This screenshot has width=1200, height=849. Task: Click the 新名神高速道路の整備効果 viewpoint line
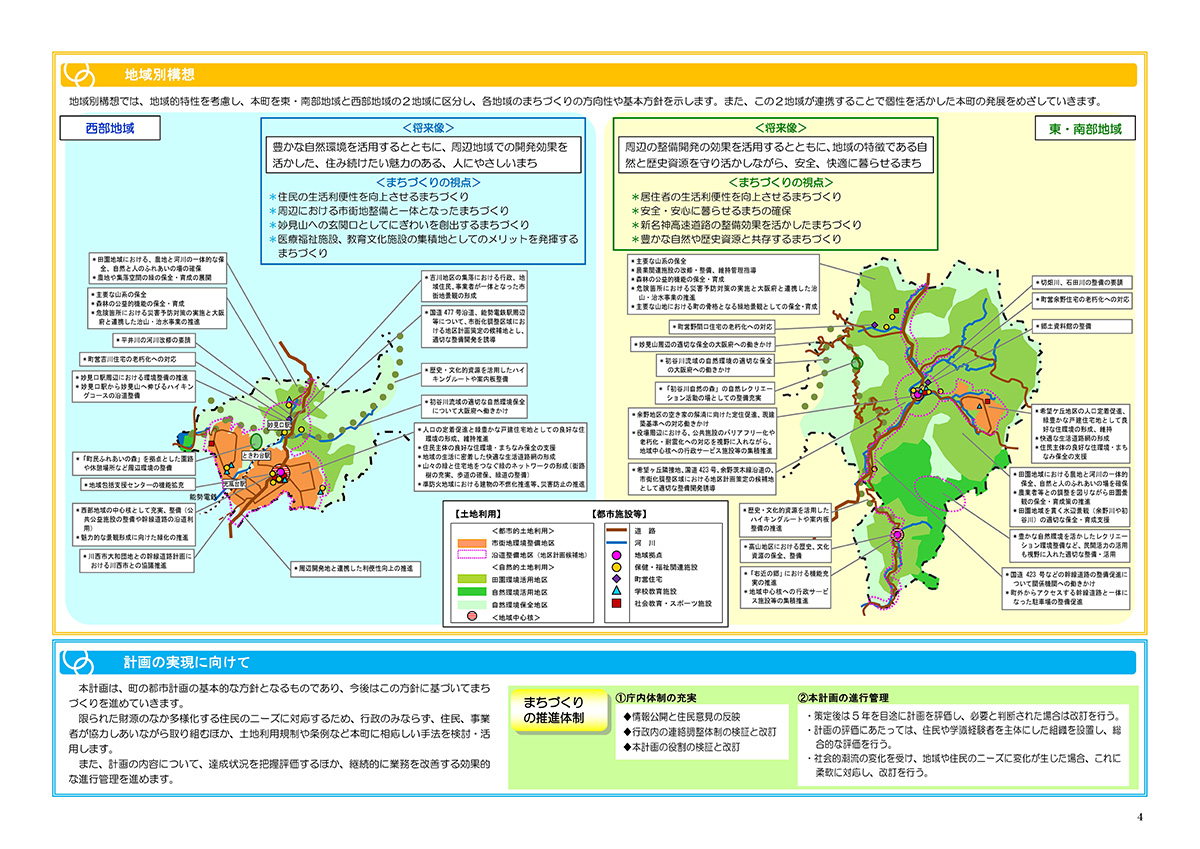747,225
